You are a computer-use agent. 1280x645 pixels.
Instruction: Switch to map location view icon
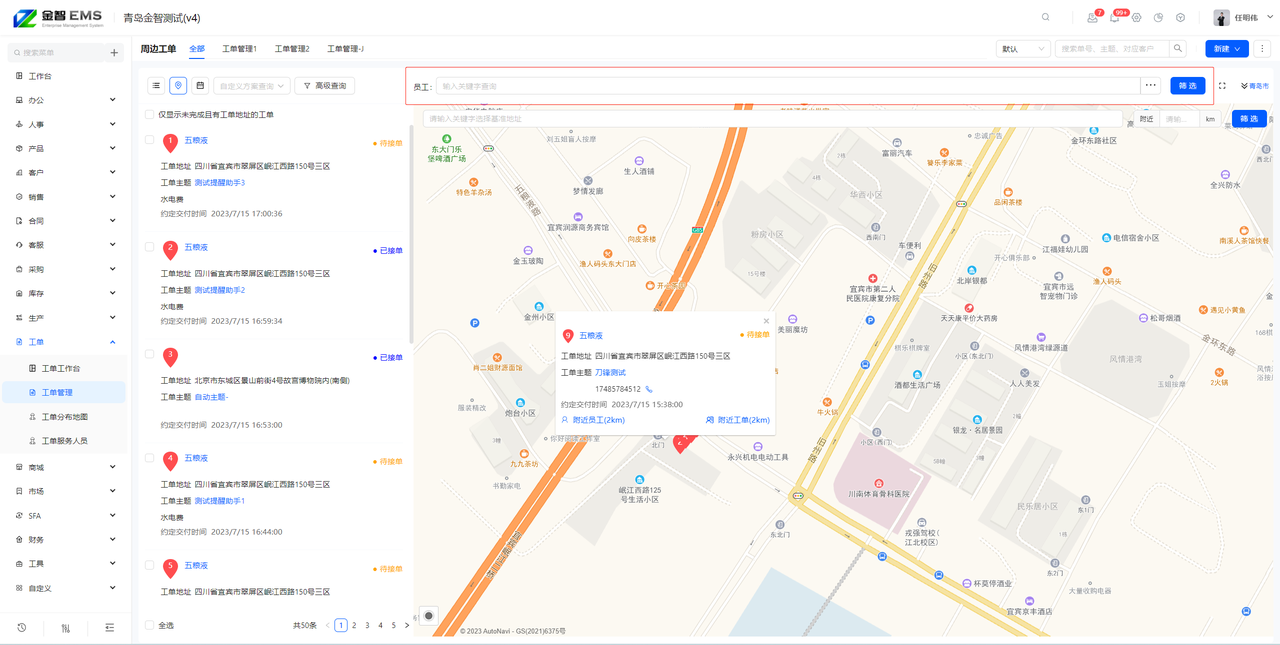point(178,86)
